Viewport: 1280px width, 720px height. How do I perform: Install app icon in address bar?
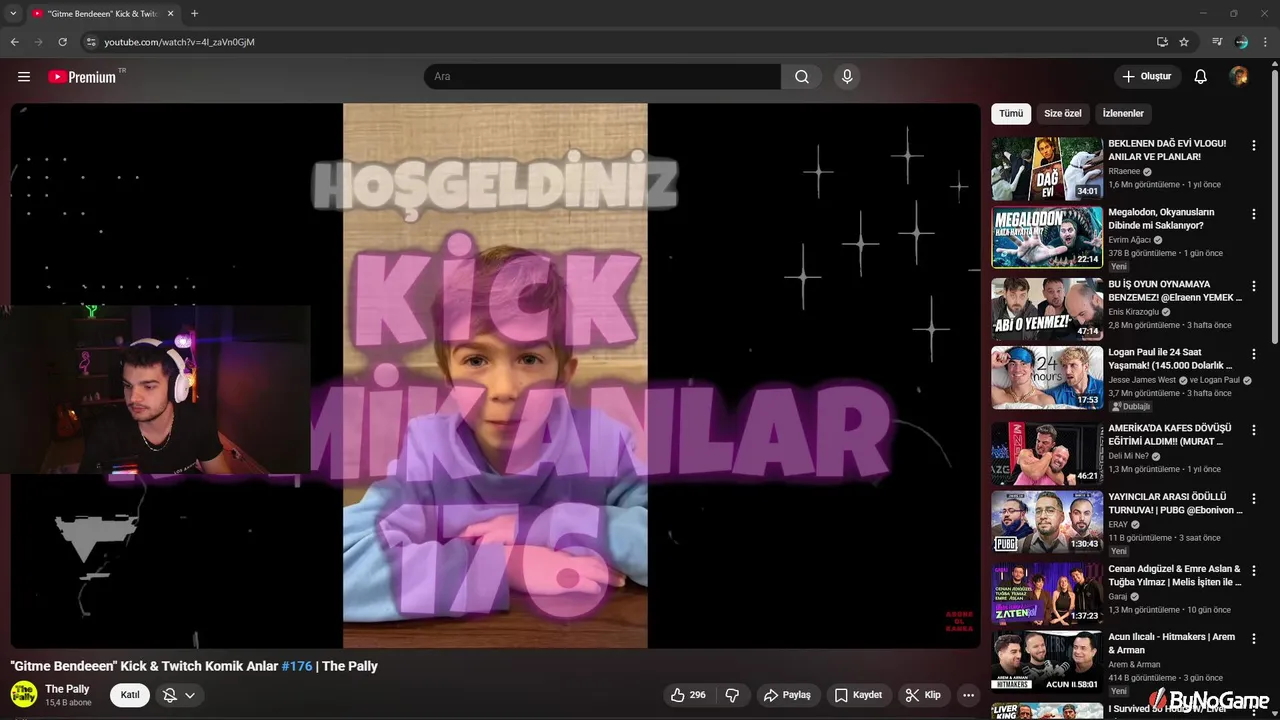(1162, 42)
